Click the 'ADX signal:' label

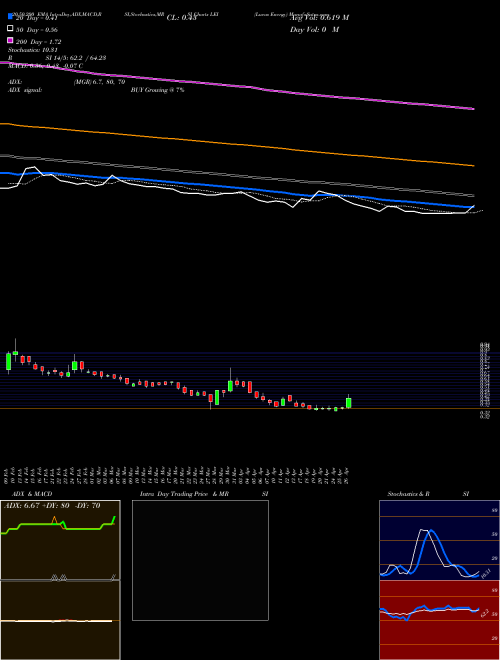25,90
